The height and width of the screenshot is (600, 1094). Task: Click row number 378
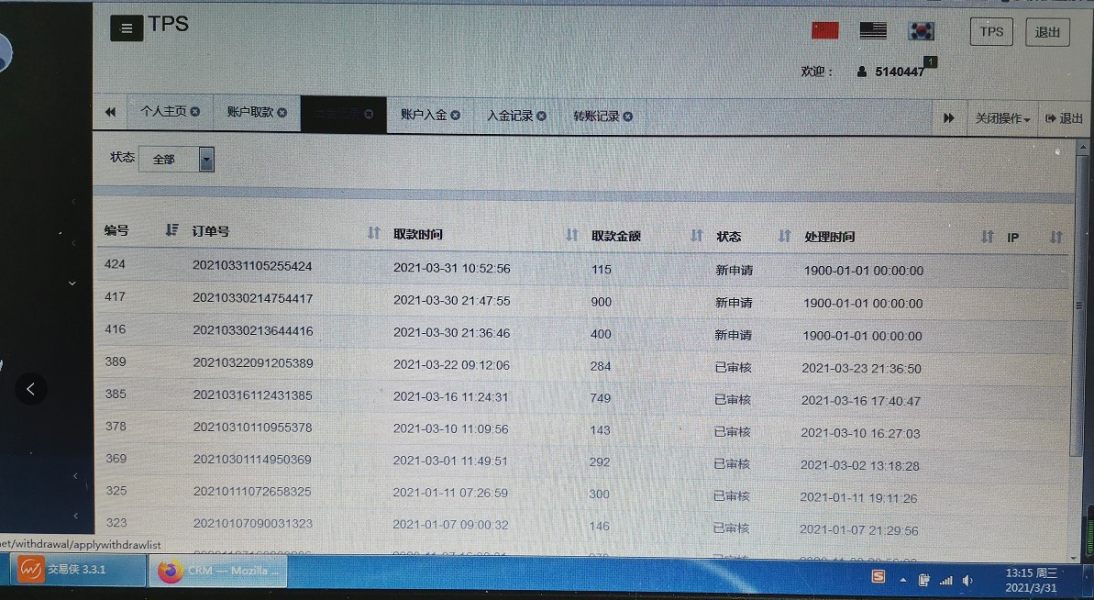pos(116,426)
